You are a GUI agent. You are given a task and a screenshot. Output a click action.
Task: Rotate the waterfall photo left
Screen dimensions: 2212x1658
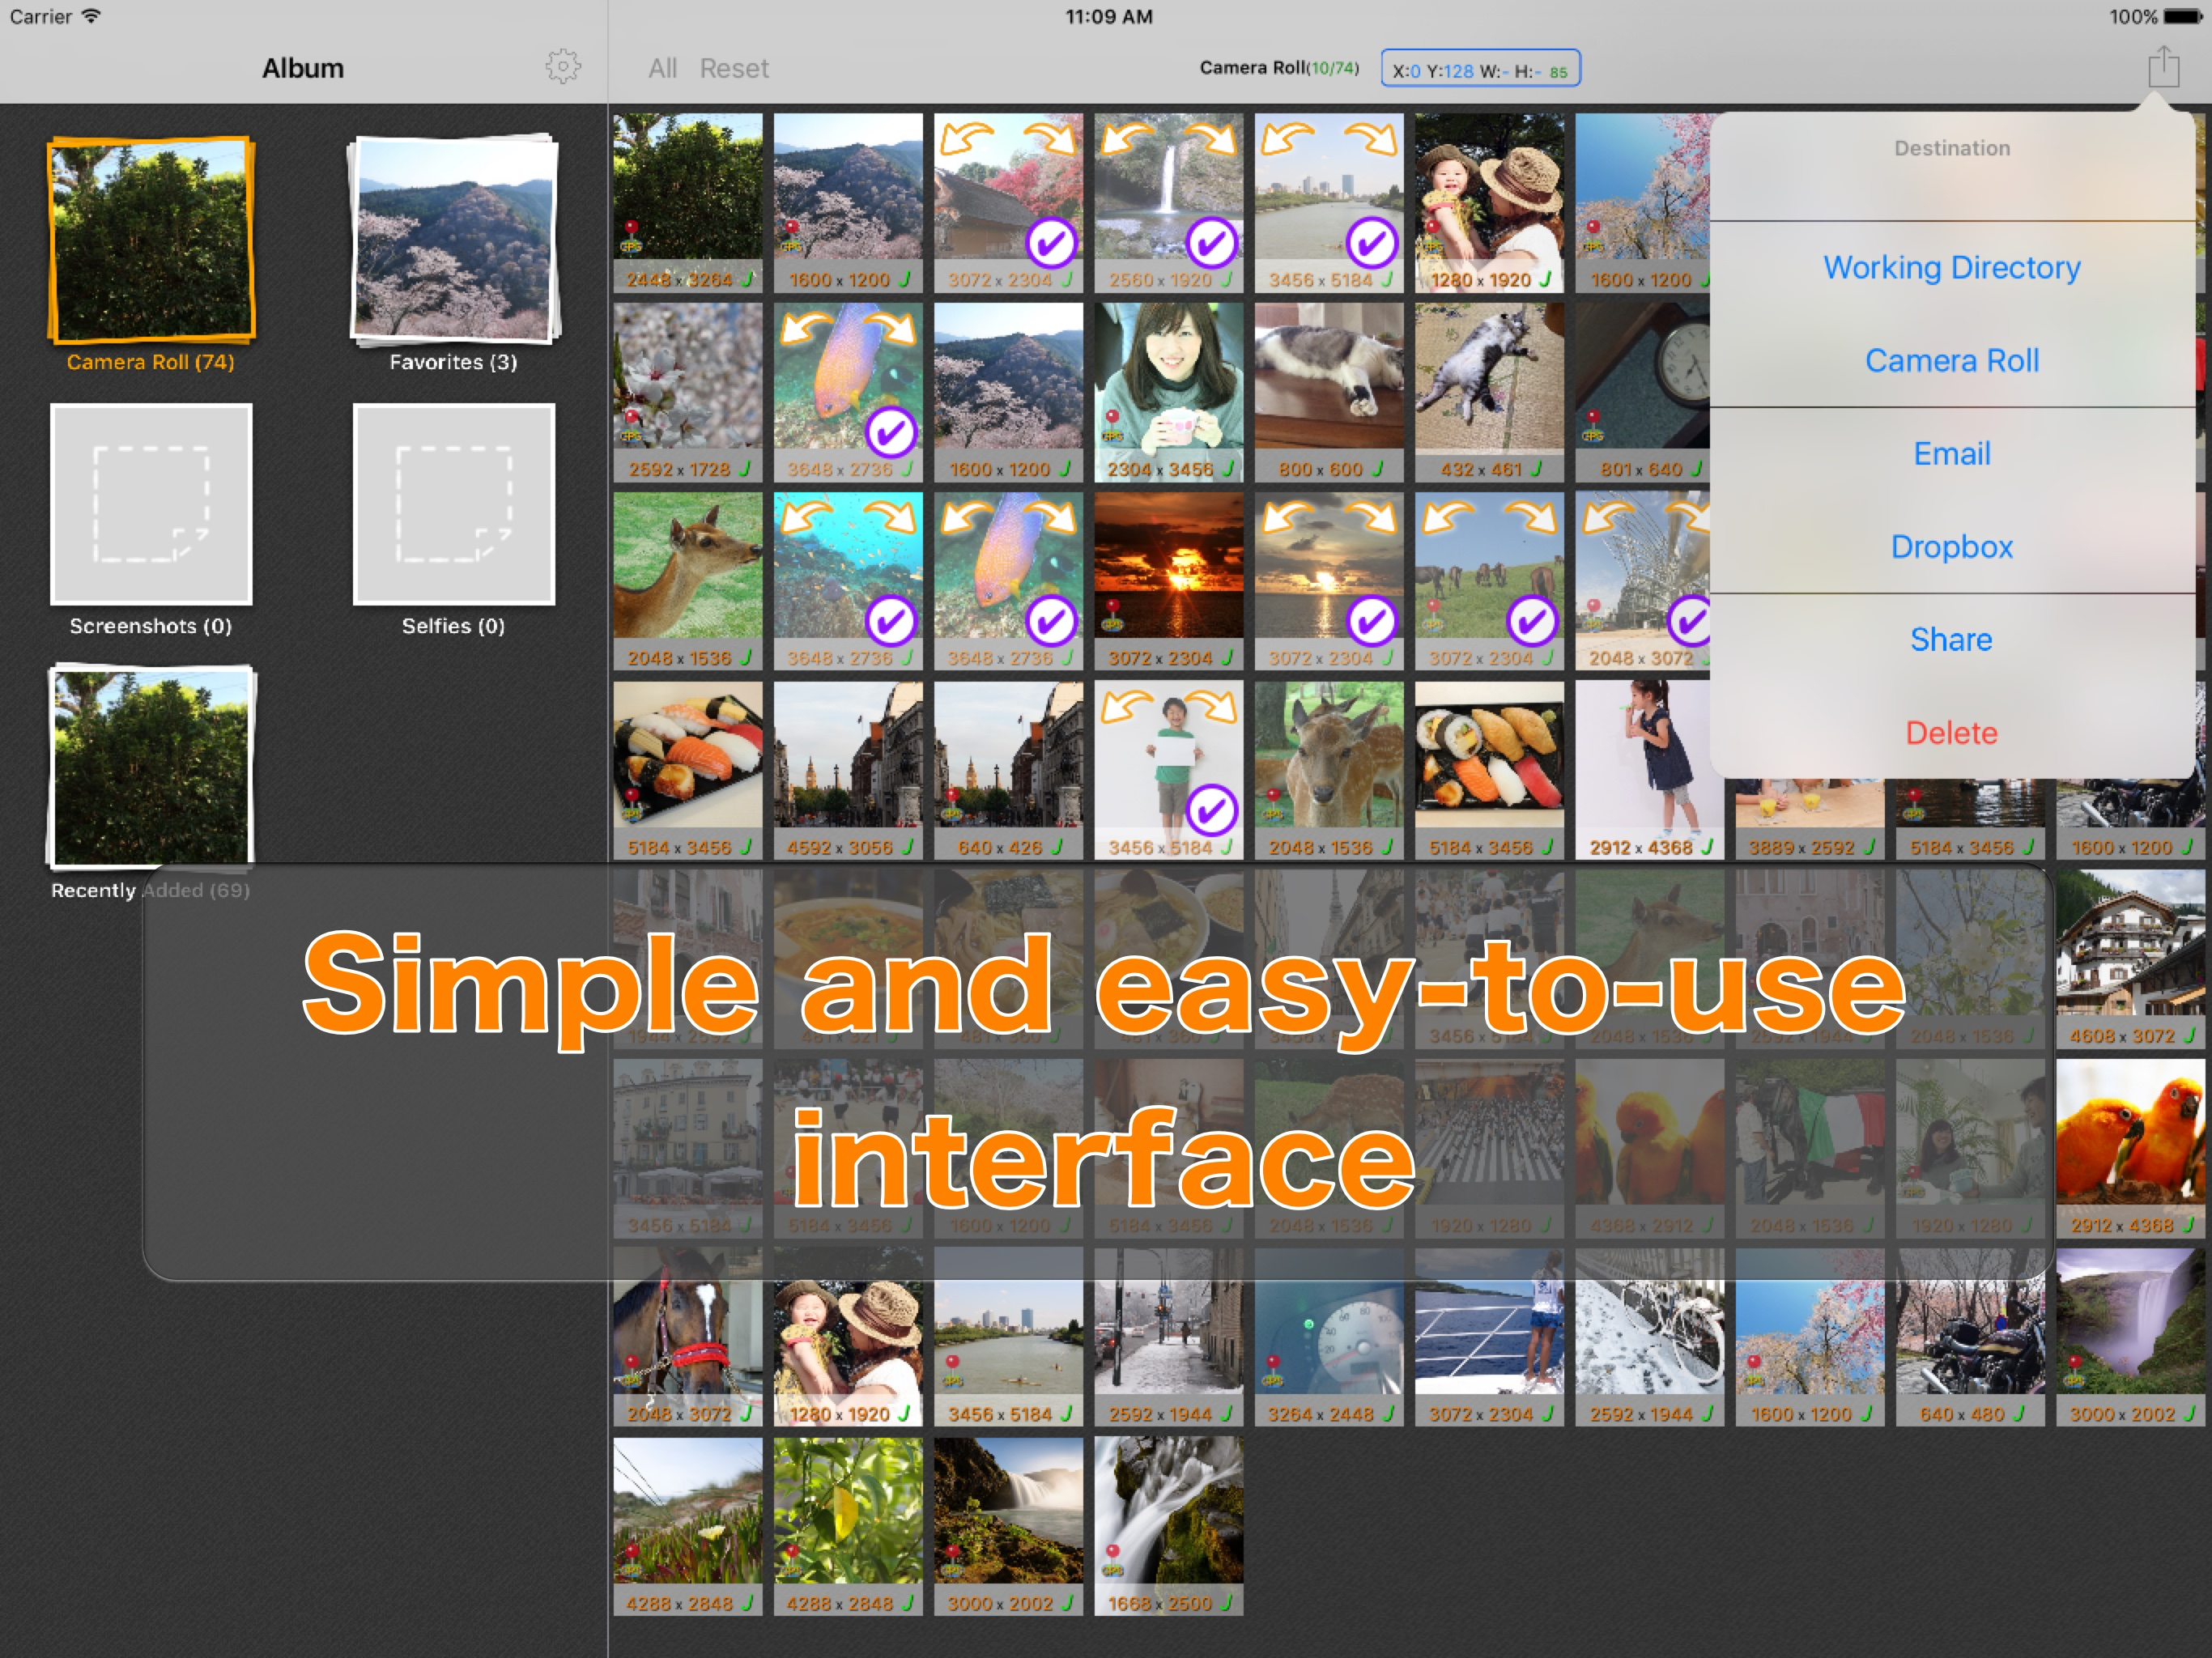tap(1126, 140)
